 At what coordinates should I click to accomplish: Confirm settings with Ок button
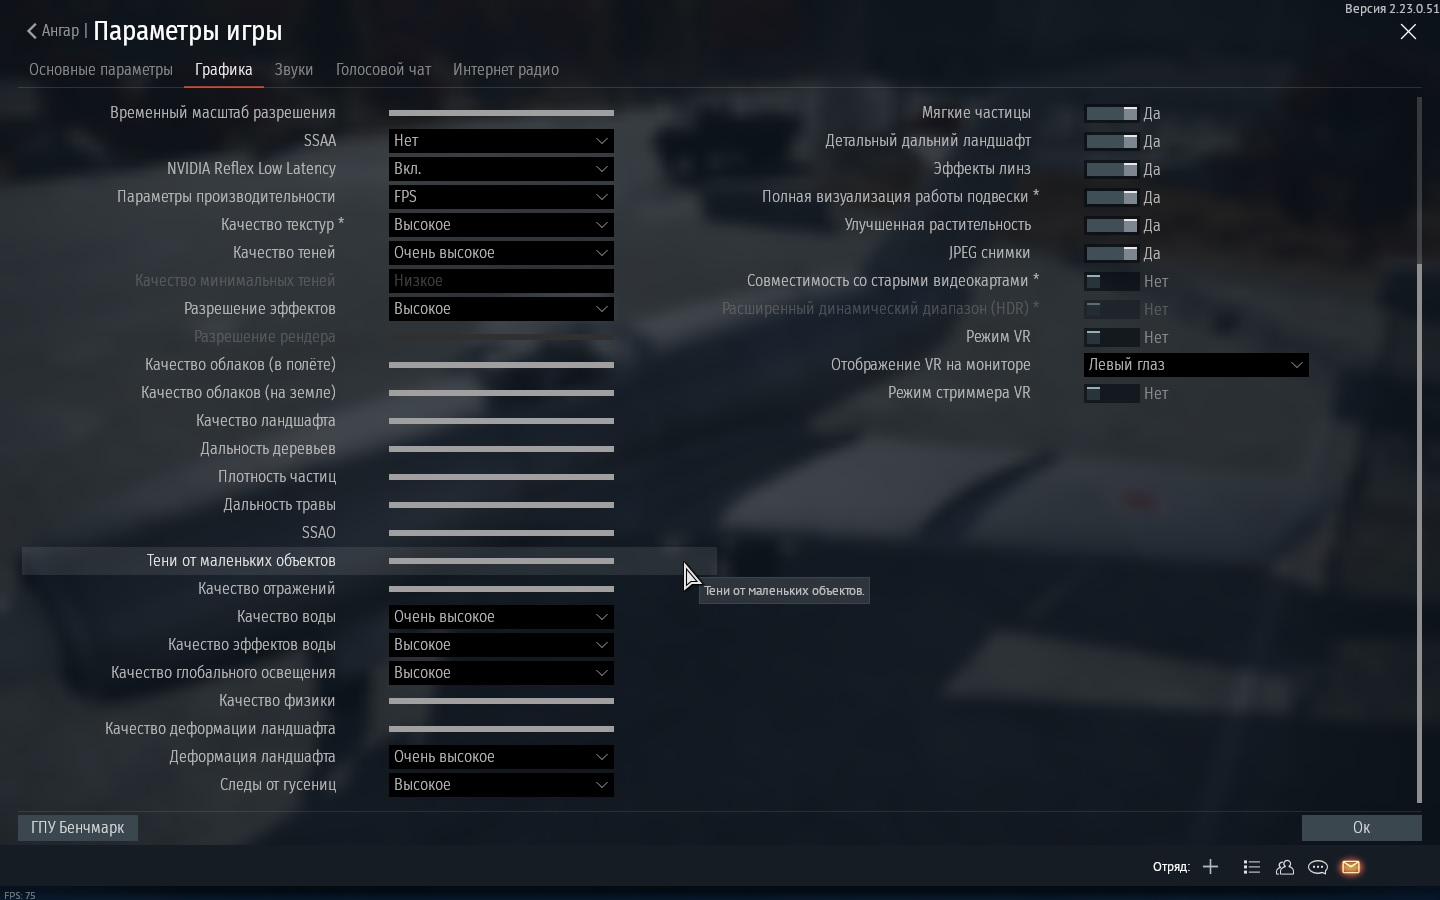(1361, 828)
